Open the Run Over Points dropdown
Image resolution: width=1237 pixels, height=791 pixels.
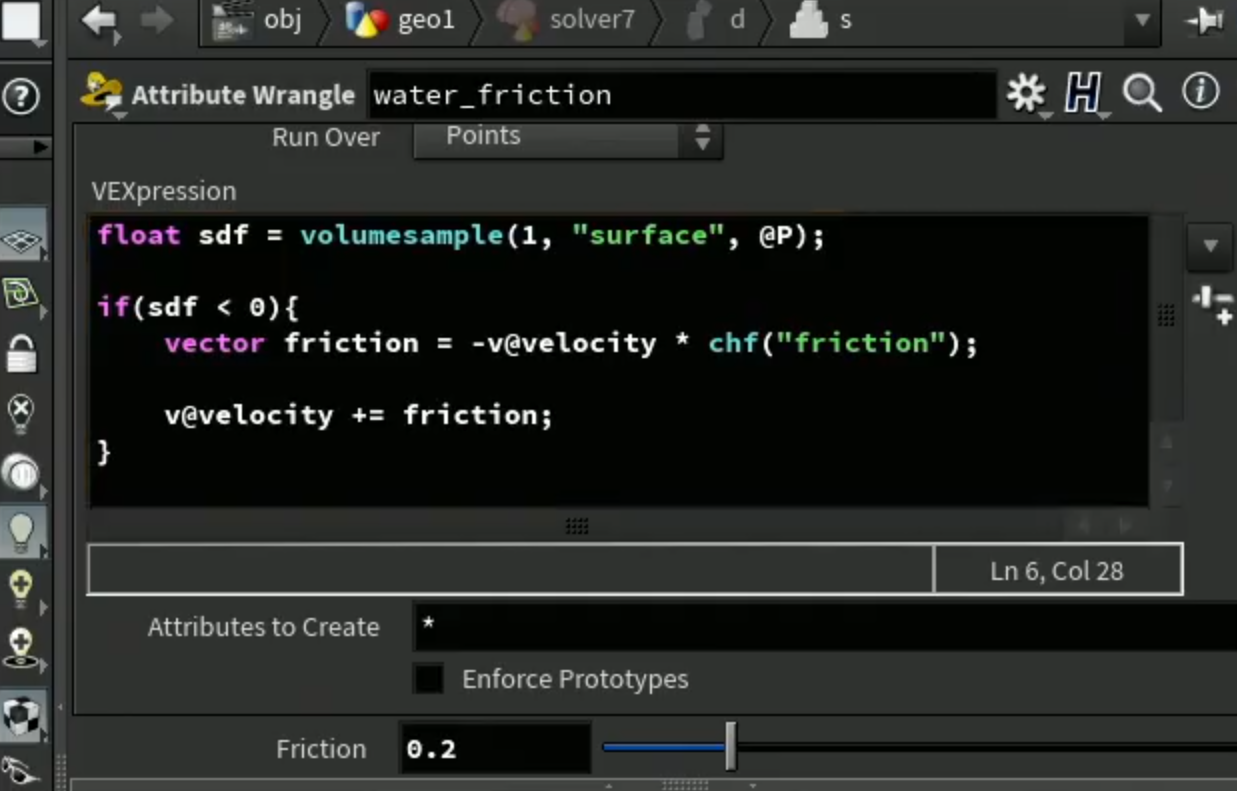(568, 137)
